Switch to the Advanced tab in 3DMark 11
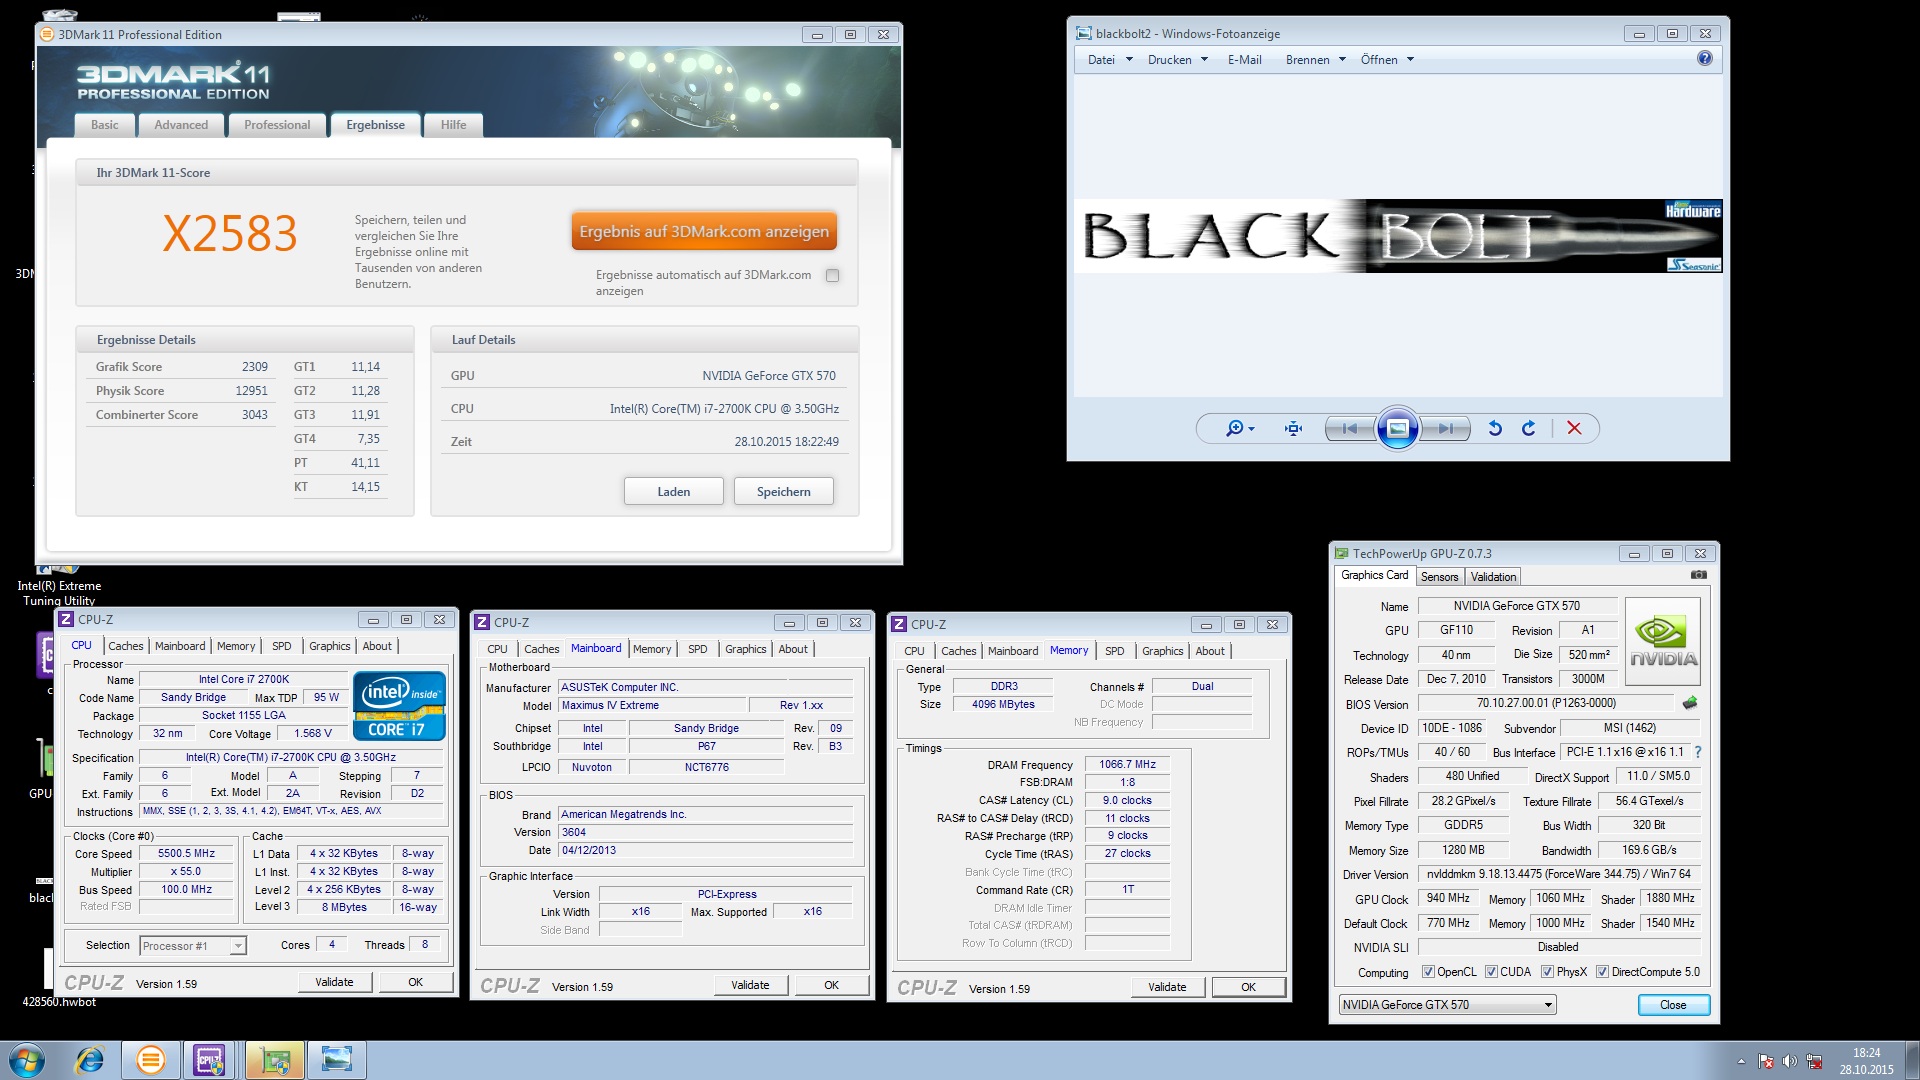 click(x=181, y=125)
